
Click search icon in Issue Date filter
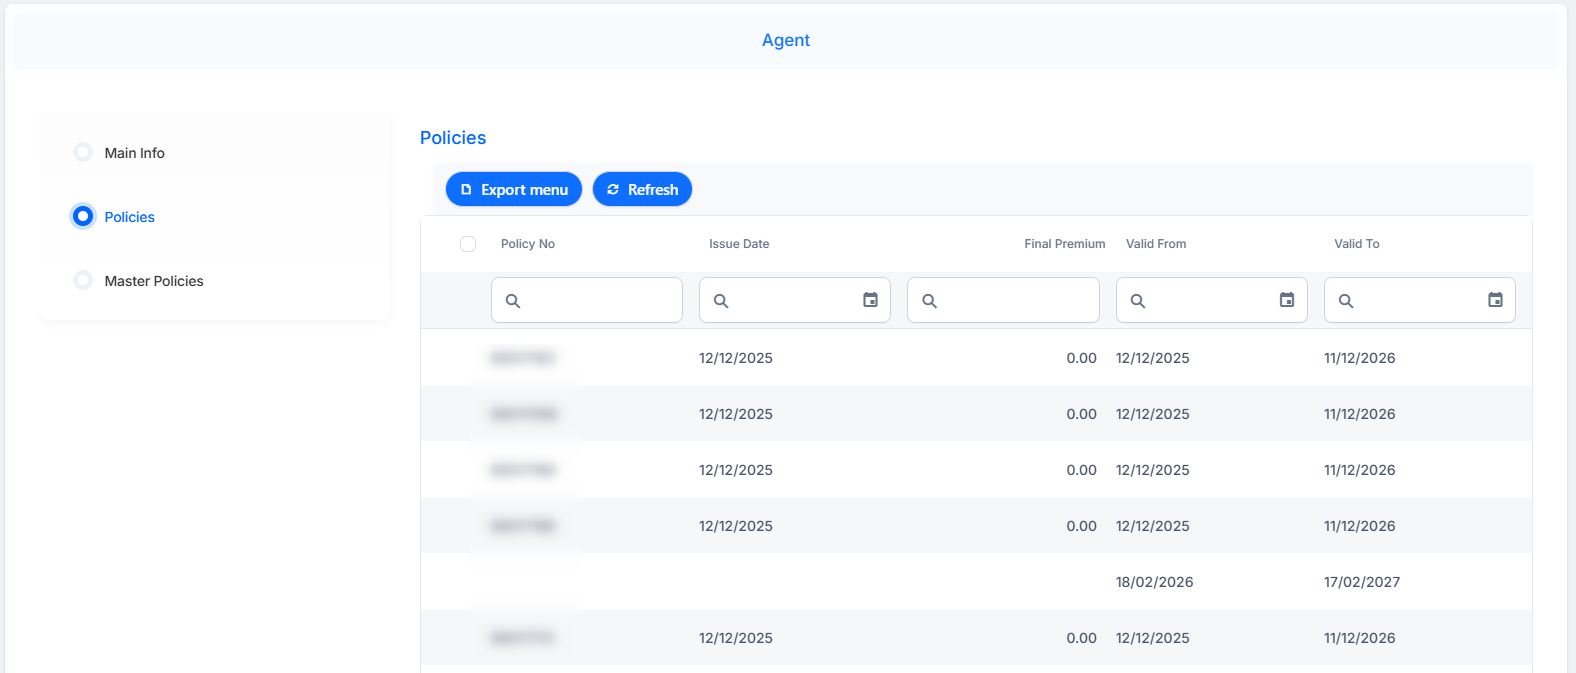click(721, 301)
